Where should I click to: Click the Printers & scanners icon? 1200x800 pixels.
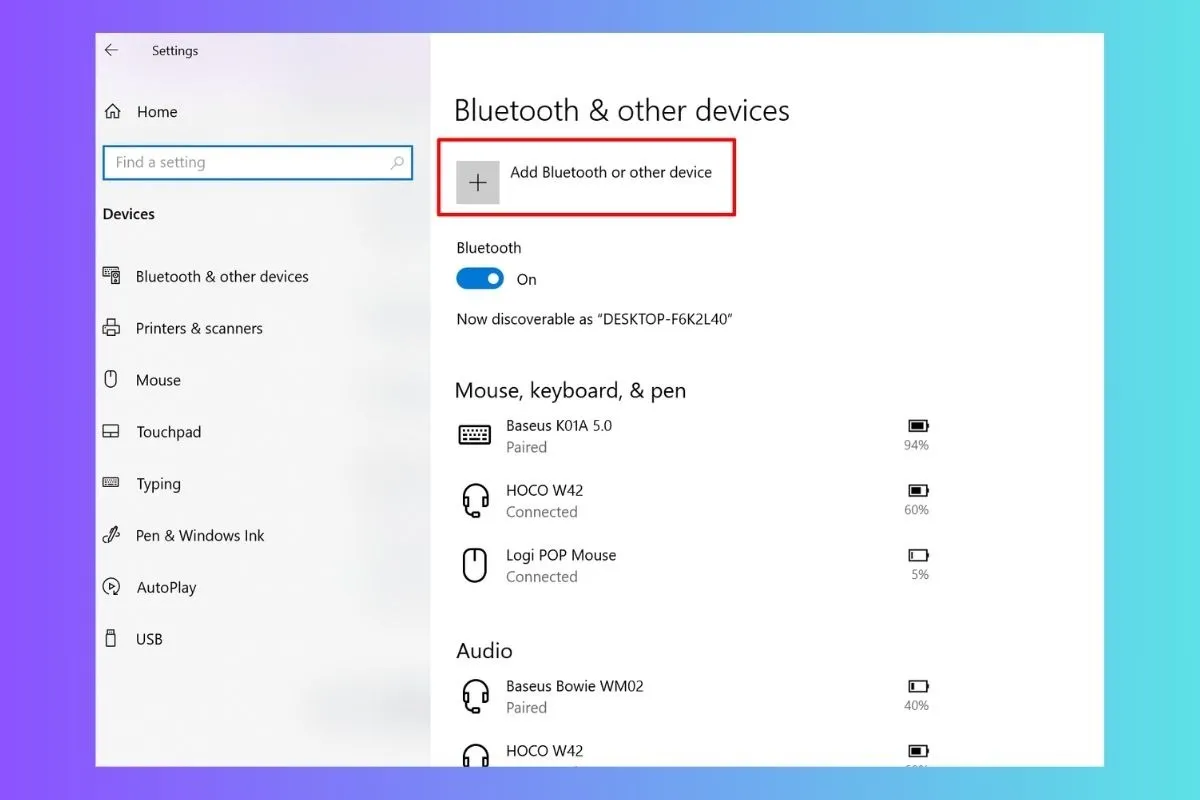pos(112,328)
